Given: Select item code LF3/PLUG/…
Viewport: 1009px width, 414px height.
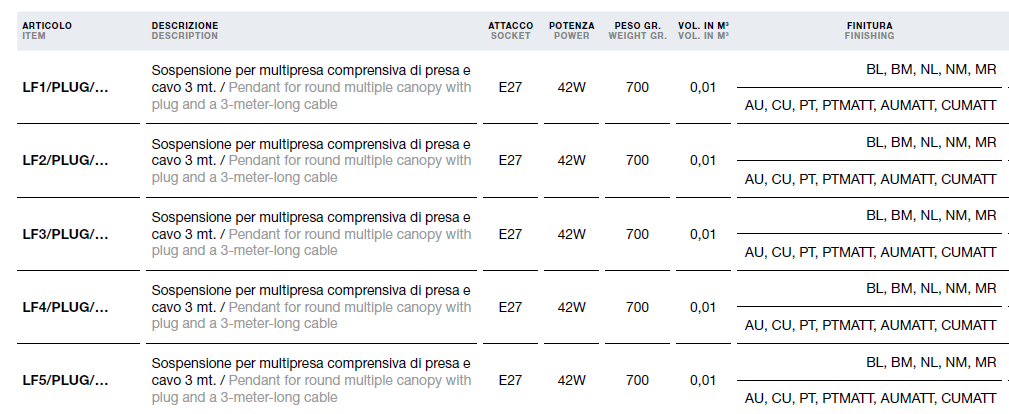Looking at the screenshot, I should 65,234.
